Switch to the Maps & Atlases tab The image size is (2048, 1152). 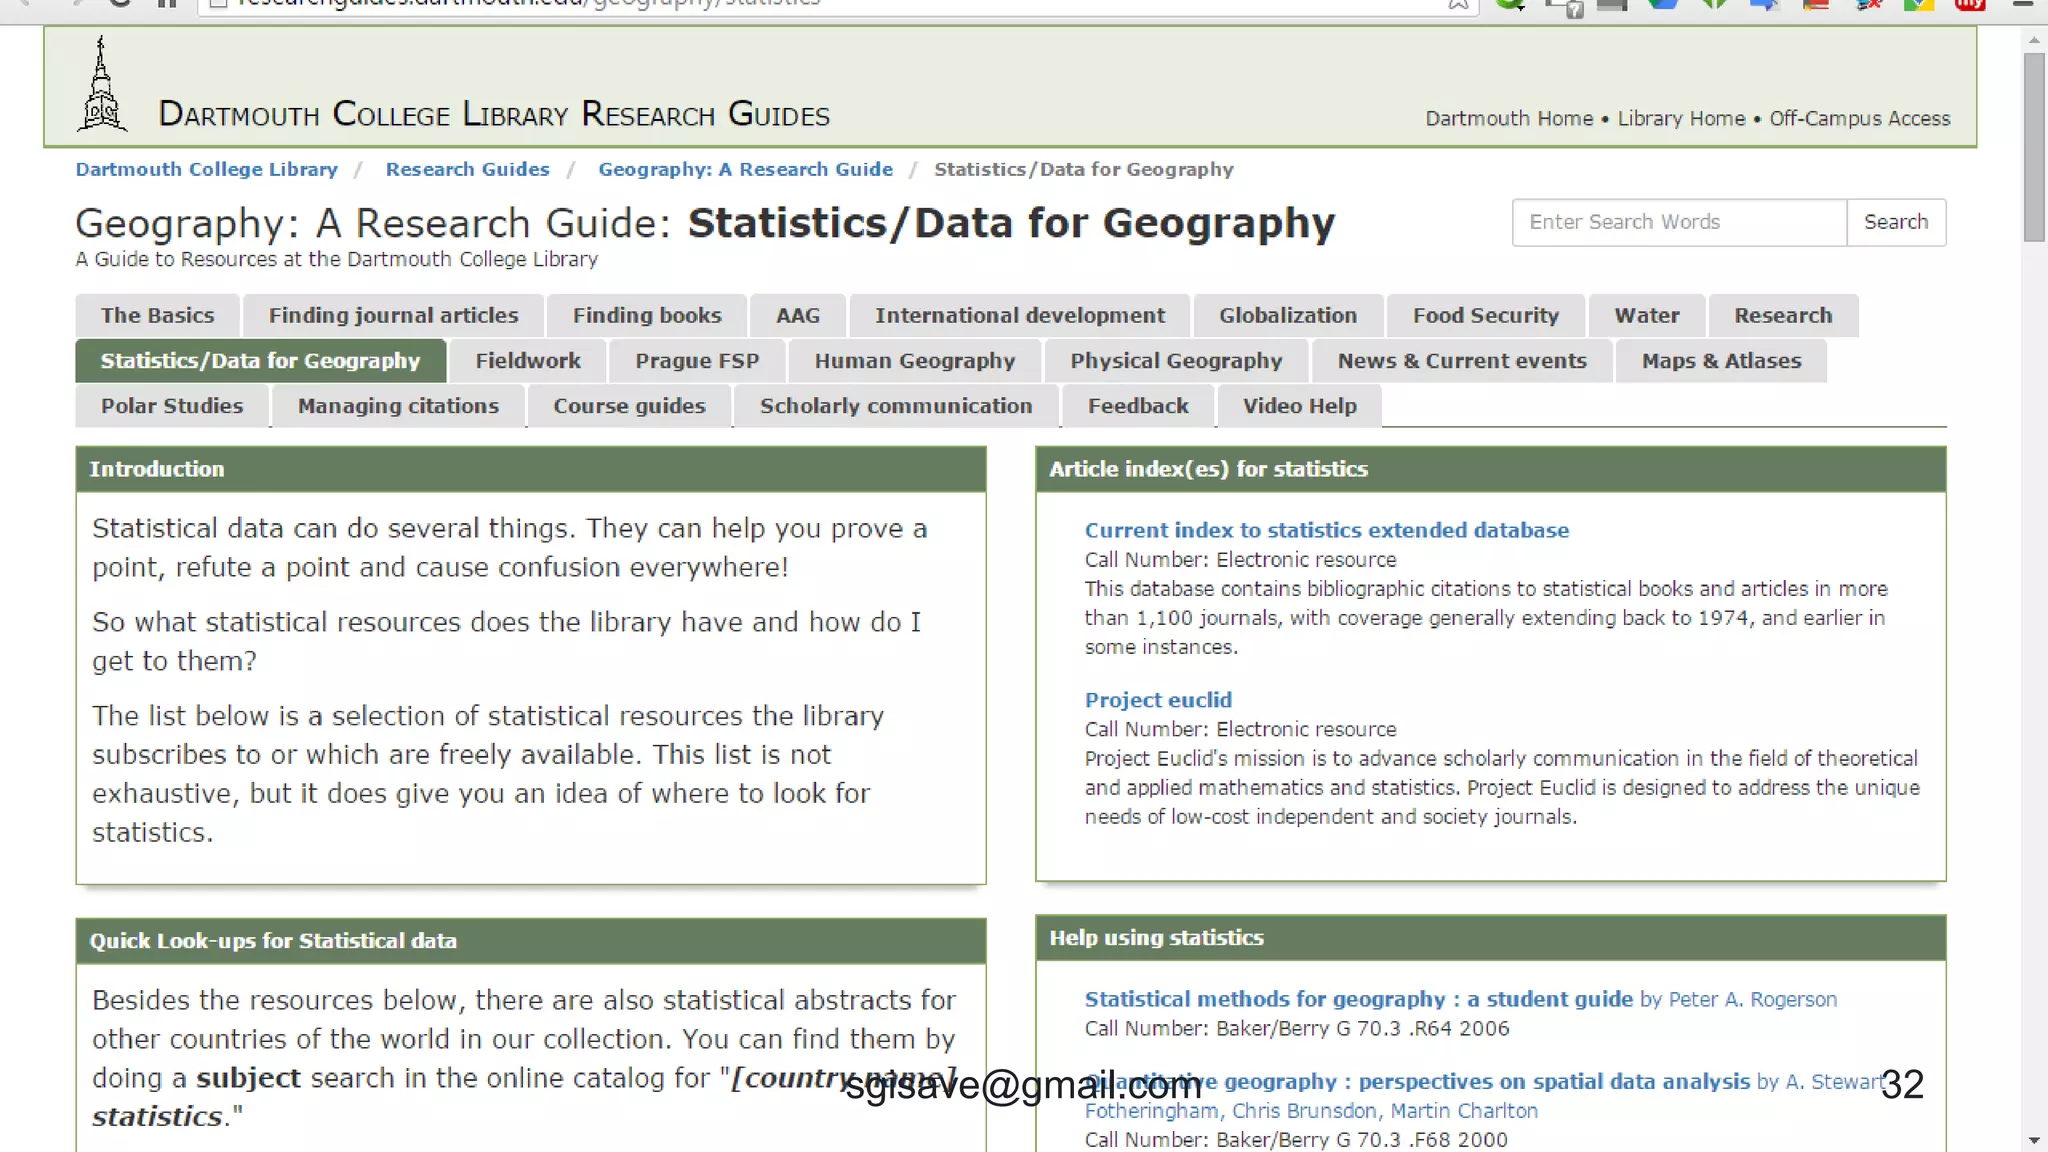coord(1720,361)
